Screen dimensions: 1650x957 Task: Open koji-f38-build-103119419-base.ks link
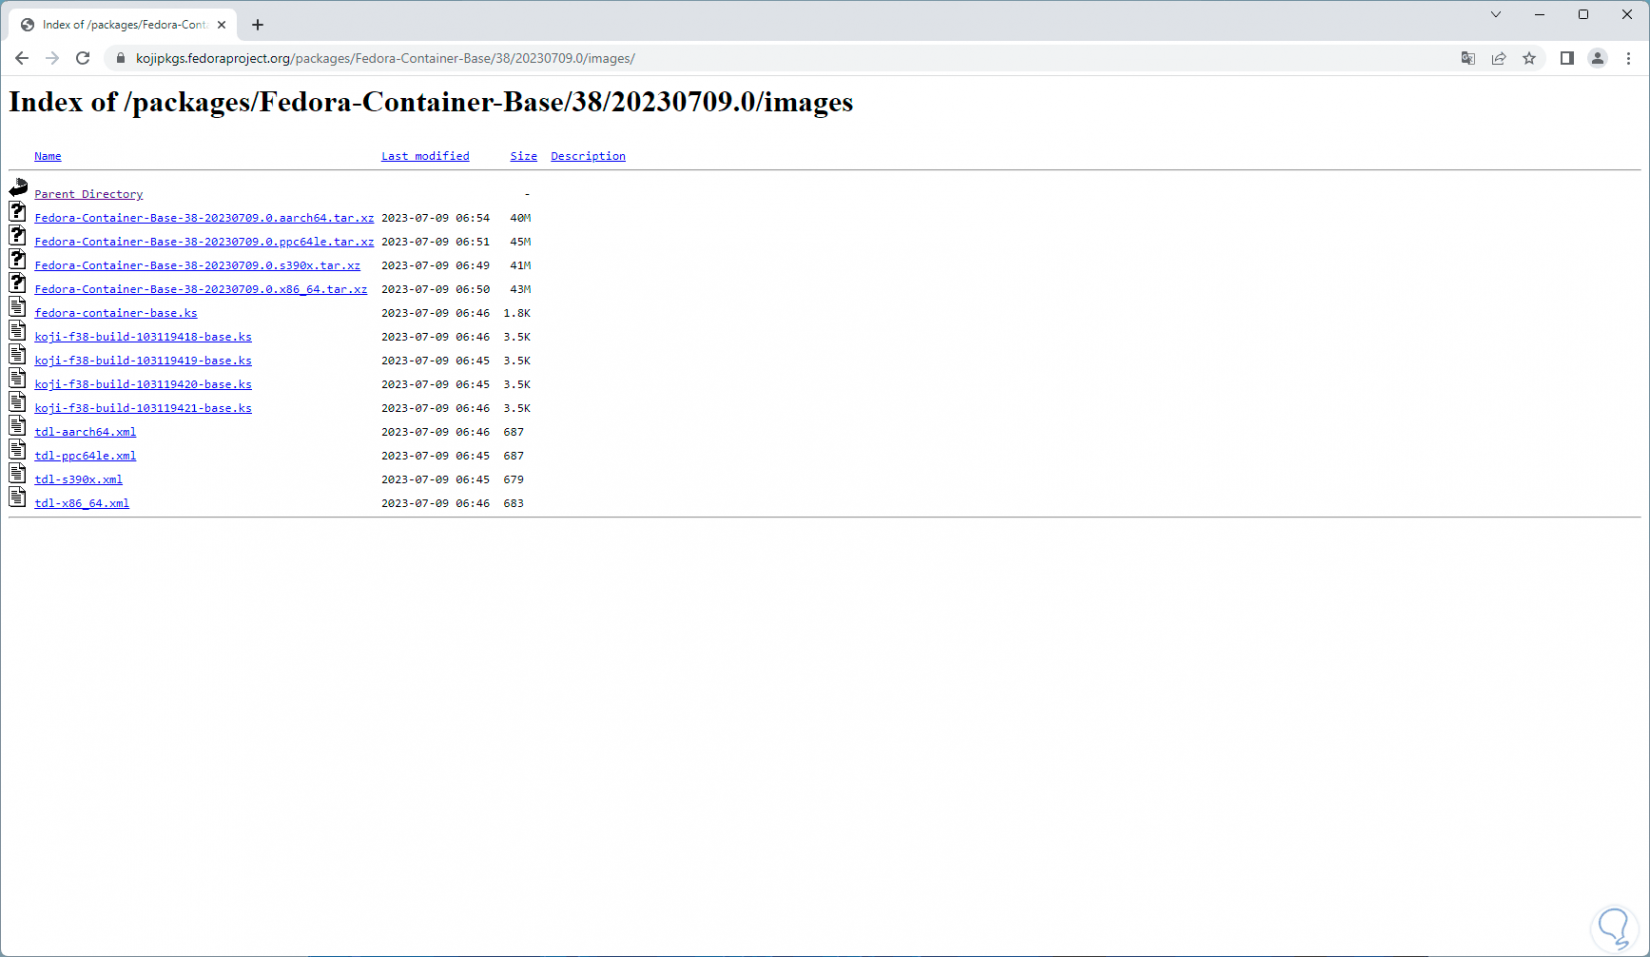tap(143, 361)
